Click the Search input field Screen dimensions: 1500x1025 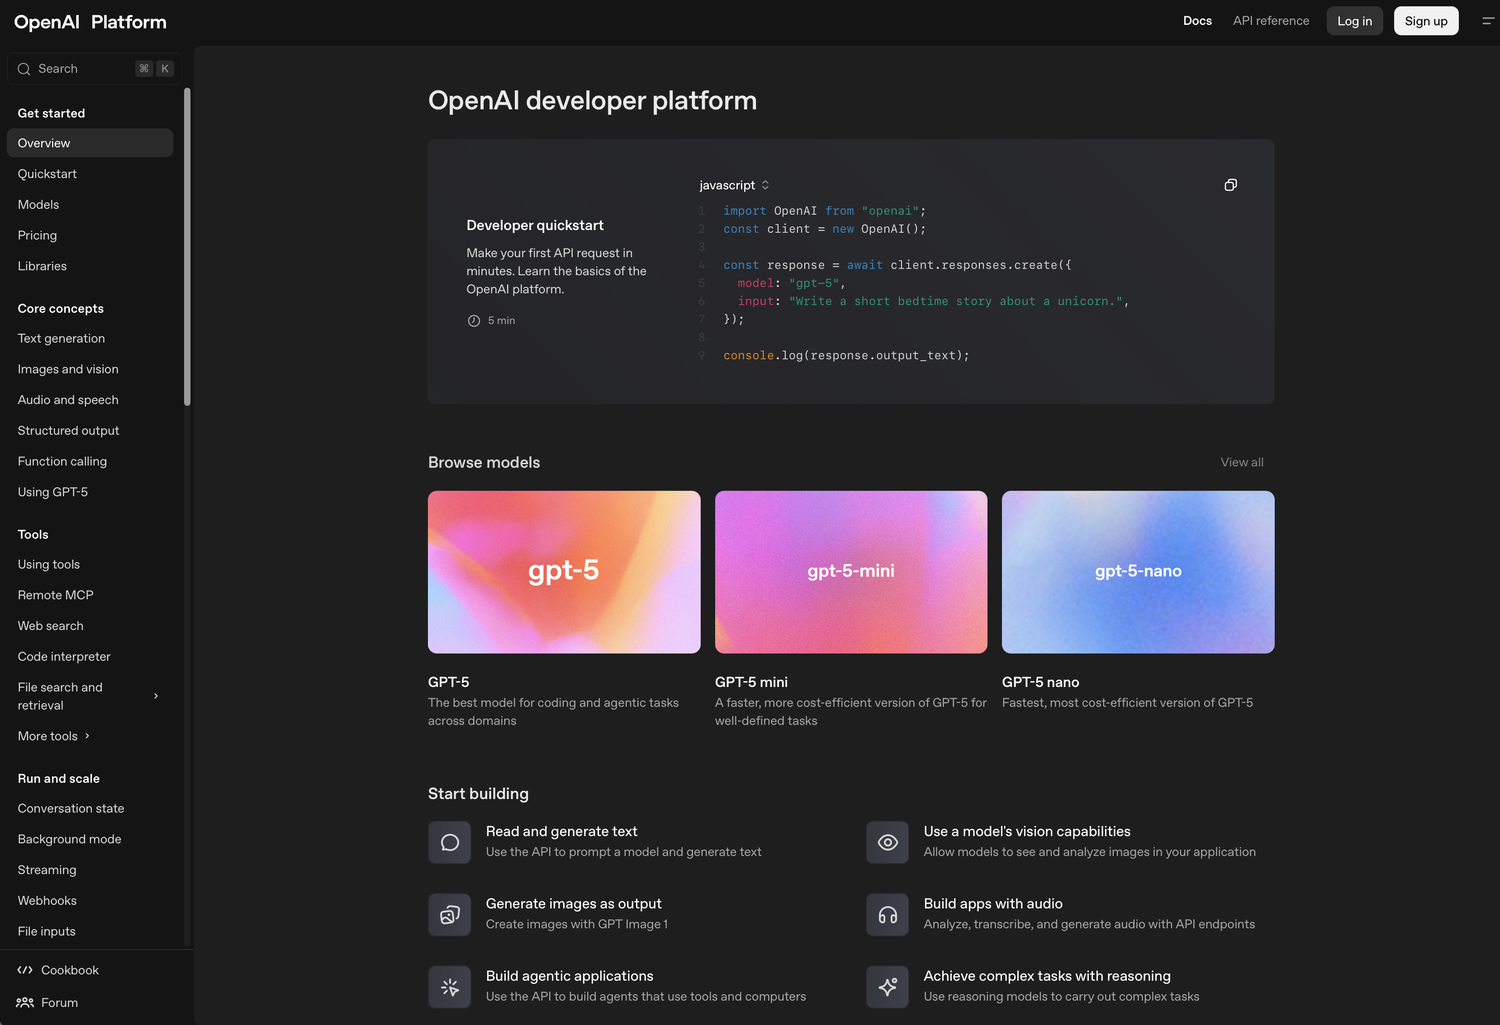(94, 69)
